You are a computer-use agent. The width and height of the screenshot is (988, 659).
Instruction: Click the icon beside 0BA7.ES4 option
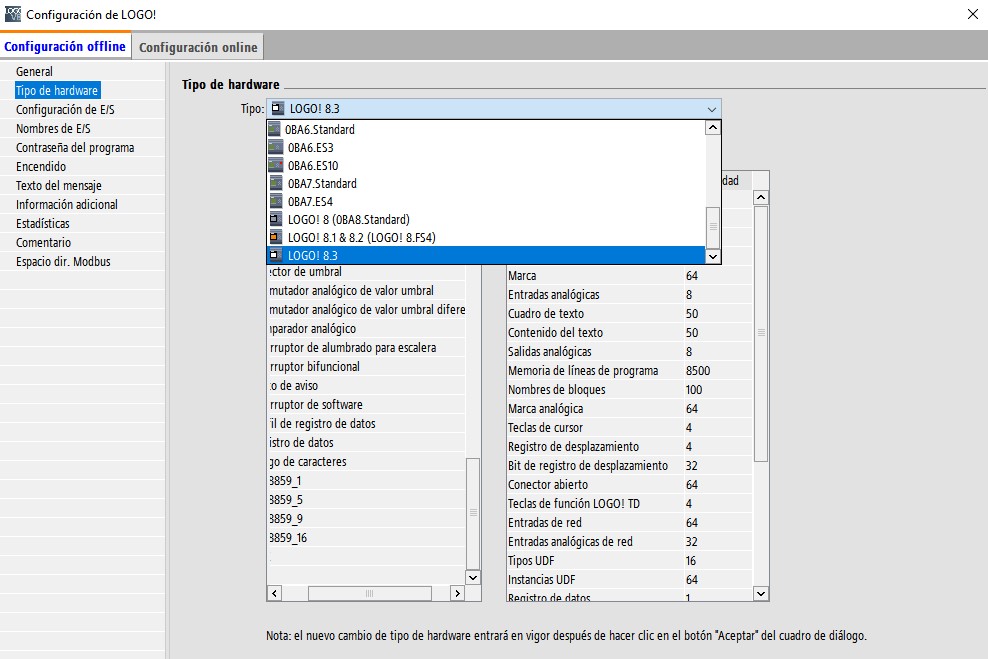pyautogui.click(x=275, y=202)
